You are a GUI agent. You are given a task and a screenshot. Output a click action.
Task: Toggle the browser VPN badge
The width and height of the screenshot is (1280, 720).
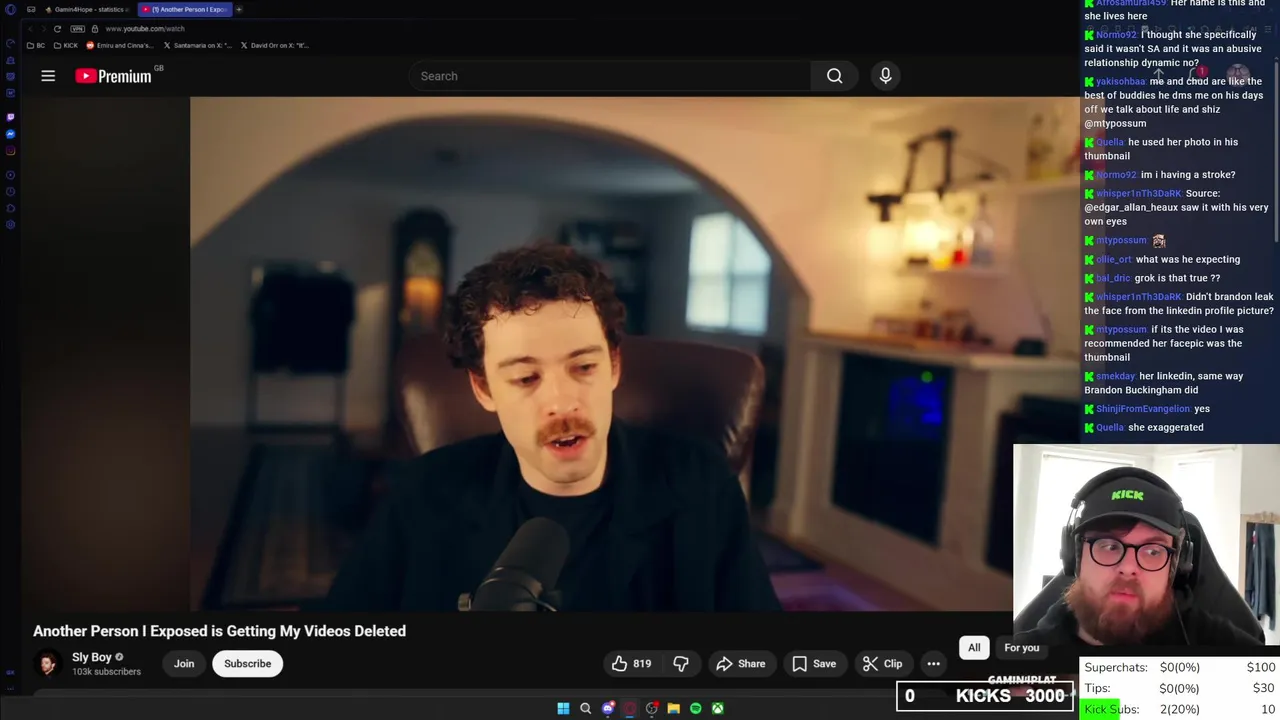(x=78, y=29)
